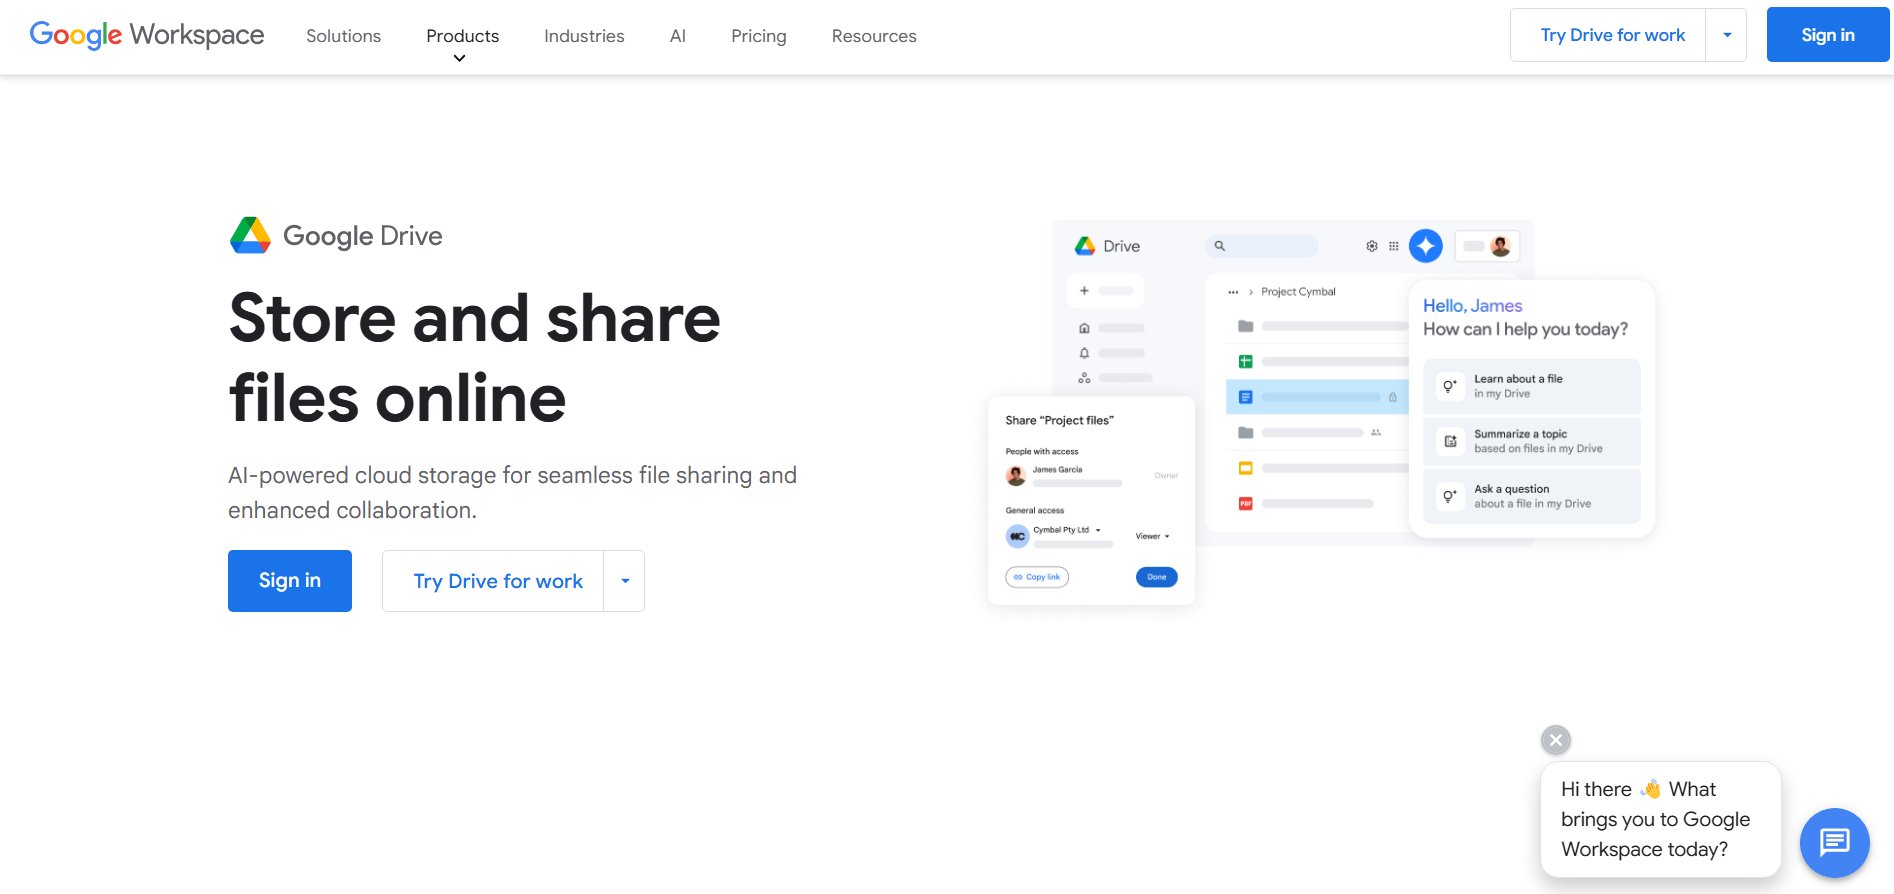Viewport: 1894px width, 894px height.
Task: Click the Google Workspace logo
Action: coord(147,35)
